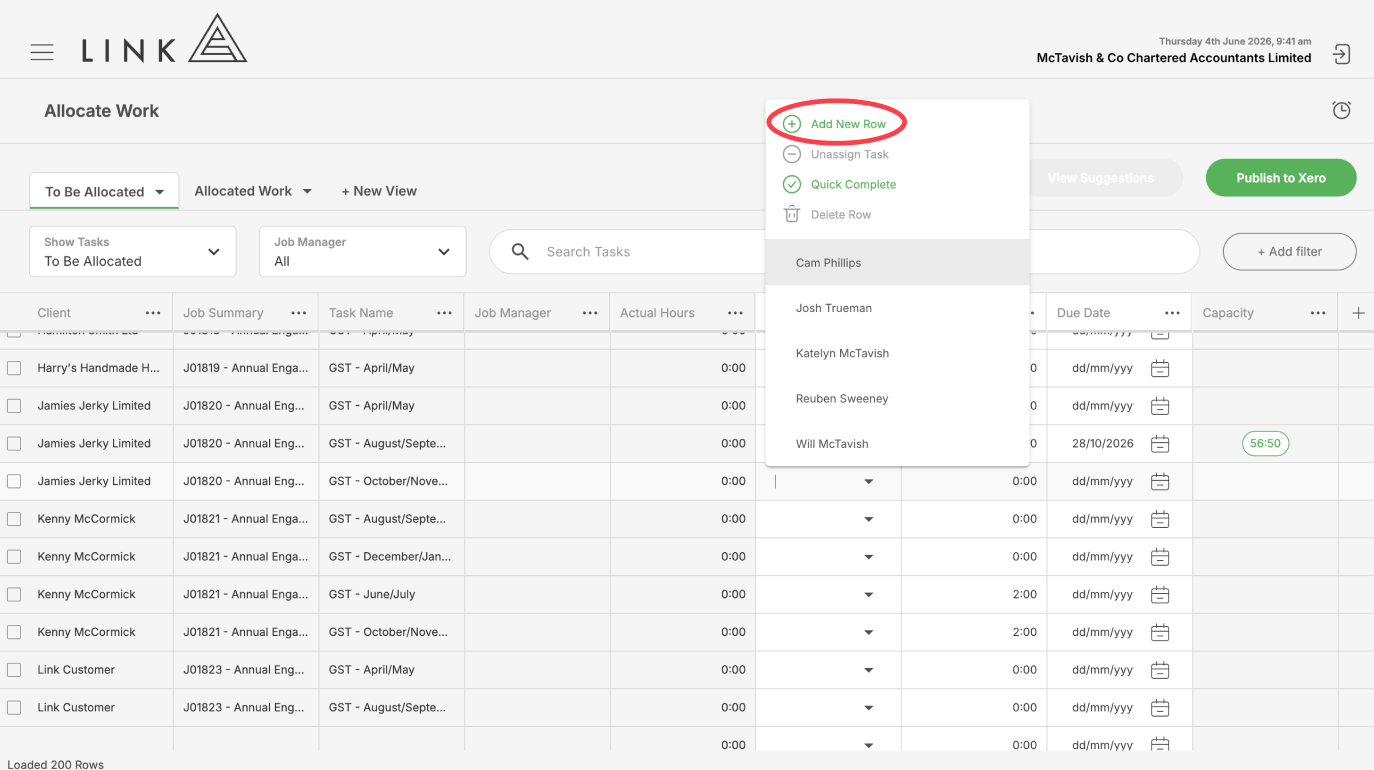Open calendar for Jamies Jerky GST October/November
The width and height of the screenshot is (1374, 770).
(1160, 481)
